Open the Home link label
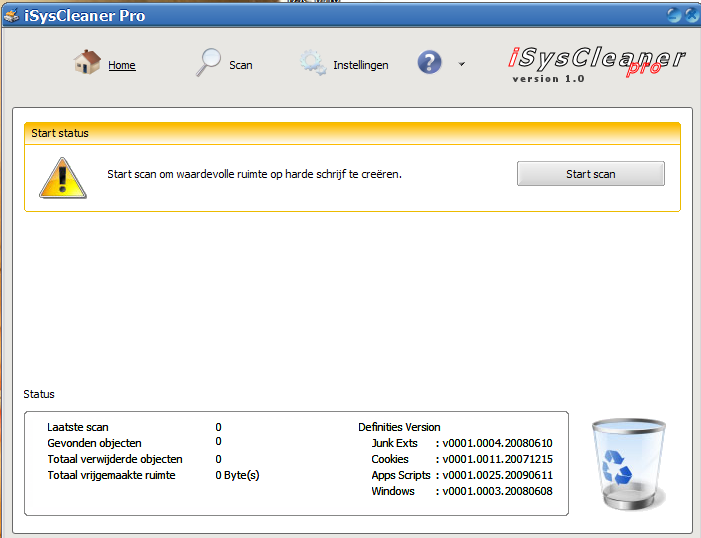Viewport: 701px width, 538px height. click(122, 65)
